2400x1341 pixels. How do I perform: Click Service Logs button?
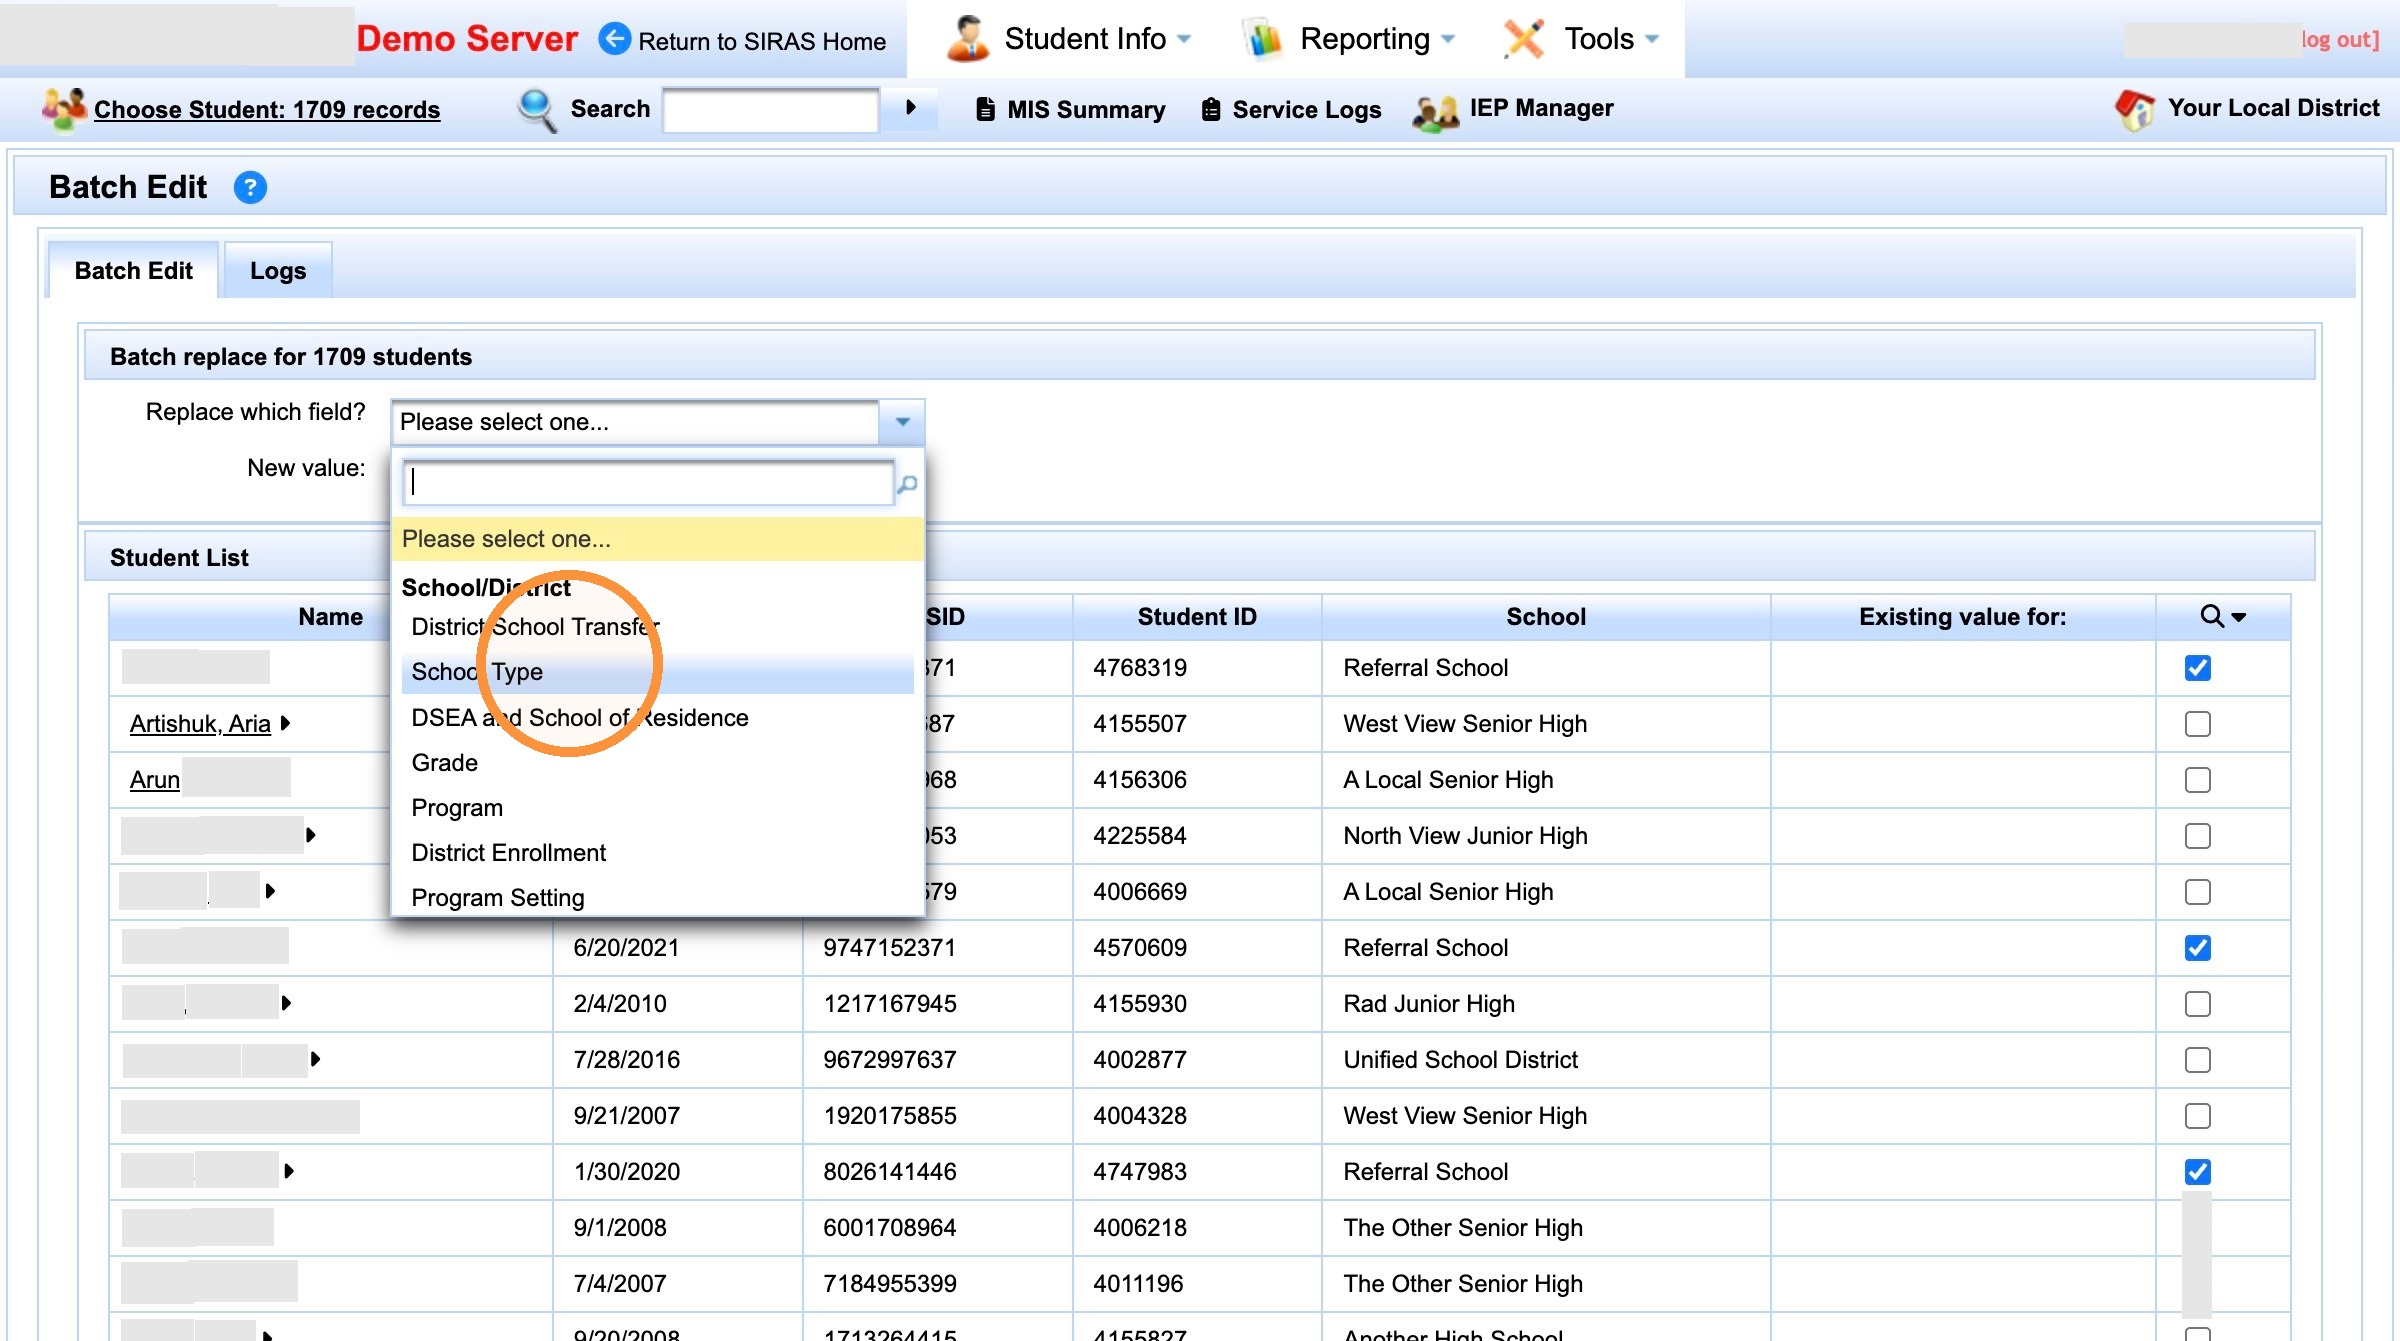(1291, 109)
